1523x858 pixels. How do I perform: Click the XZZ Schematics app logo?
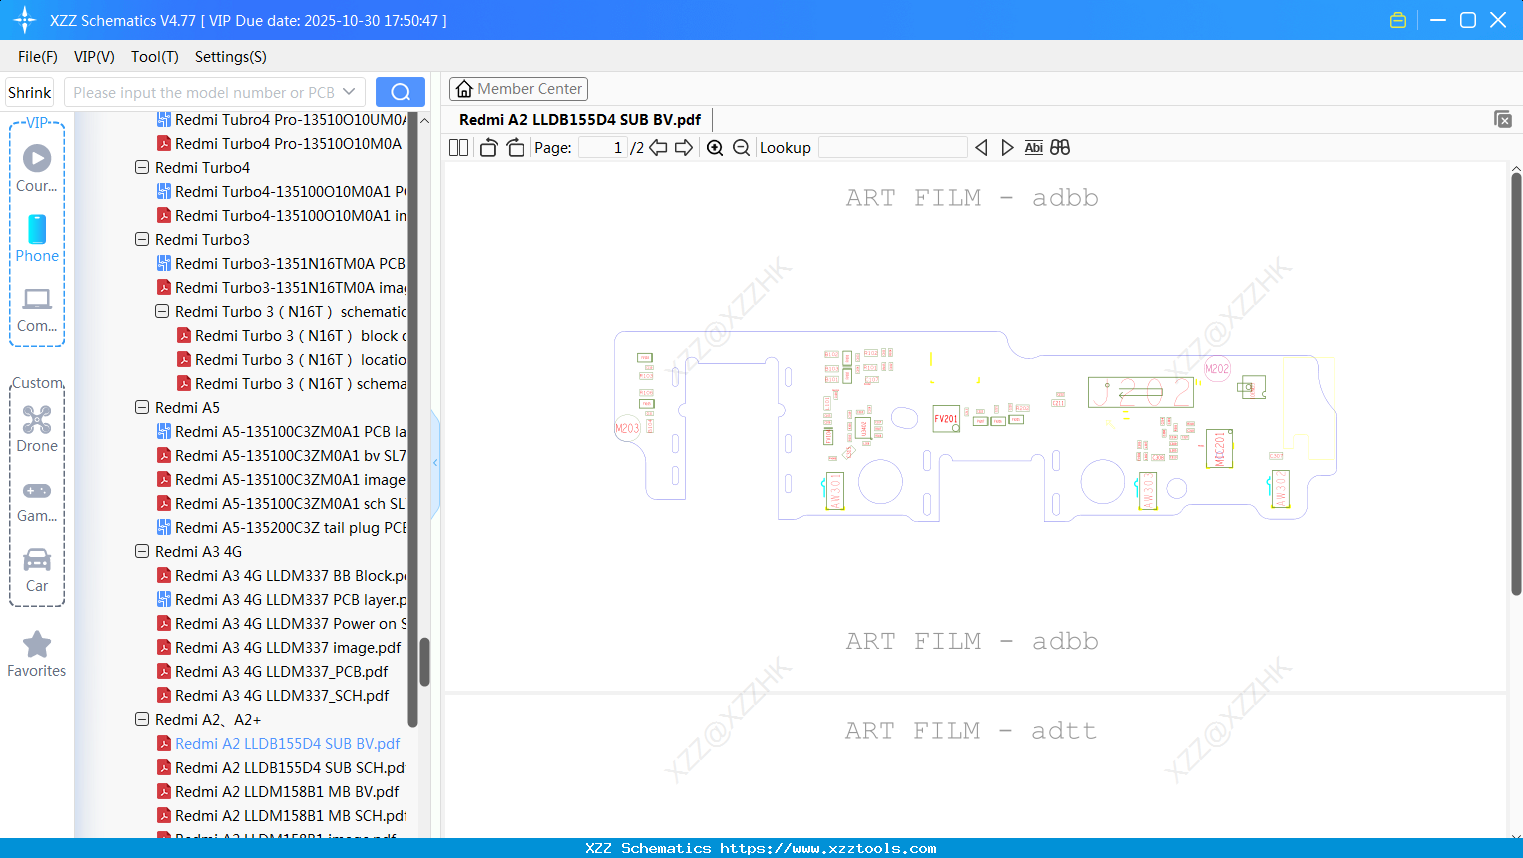[25, 20]
